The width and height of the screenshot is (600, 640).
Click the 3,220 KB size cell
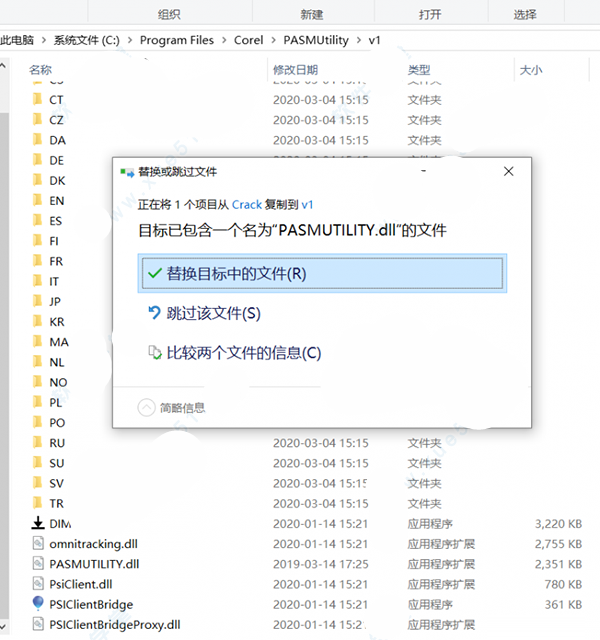(558, 523)
